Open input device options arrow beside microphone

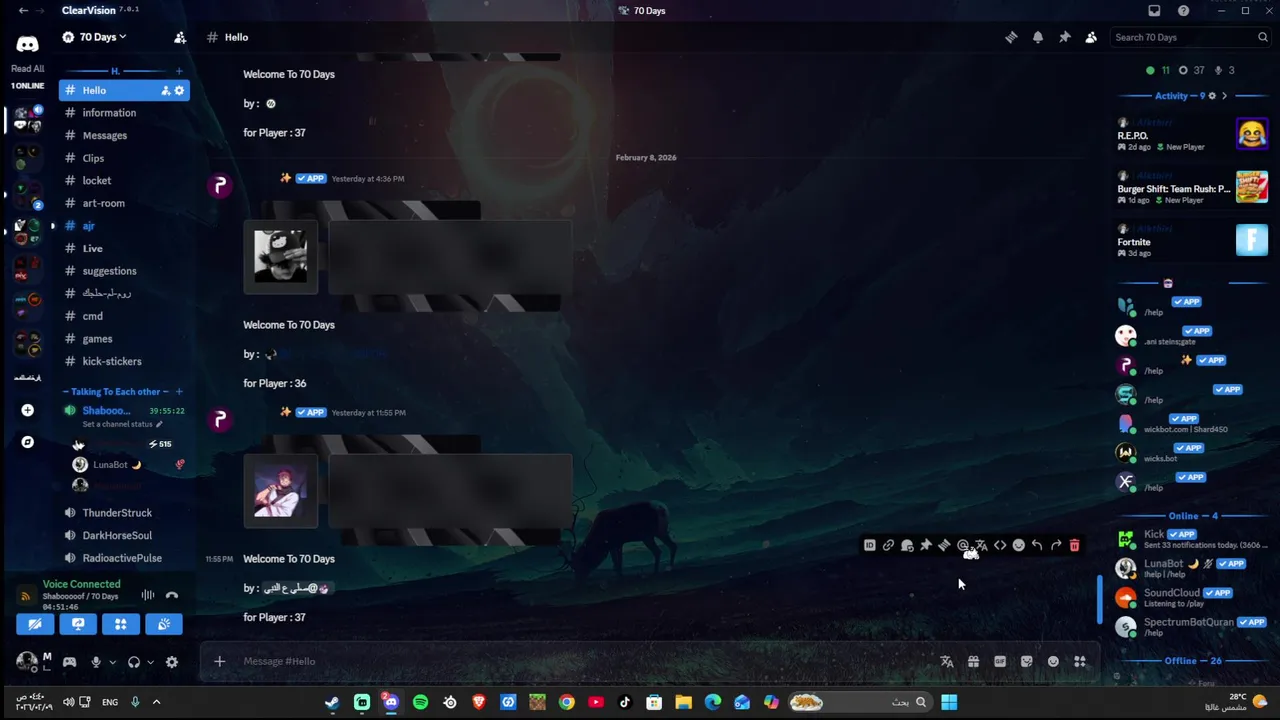[112, 662]
